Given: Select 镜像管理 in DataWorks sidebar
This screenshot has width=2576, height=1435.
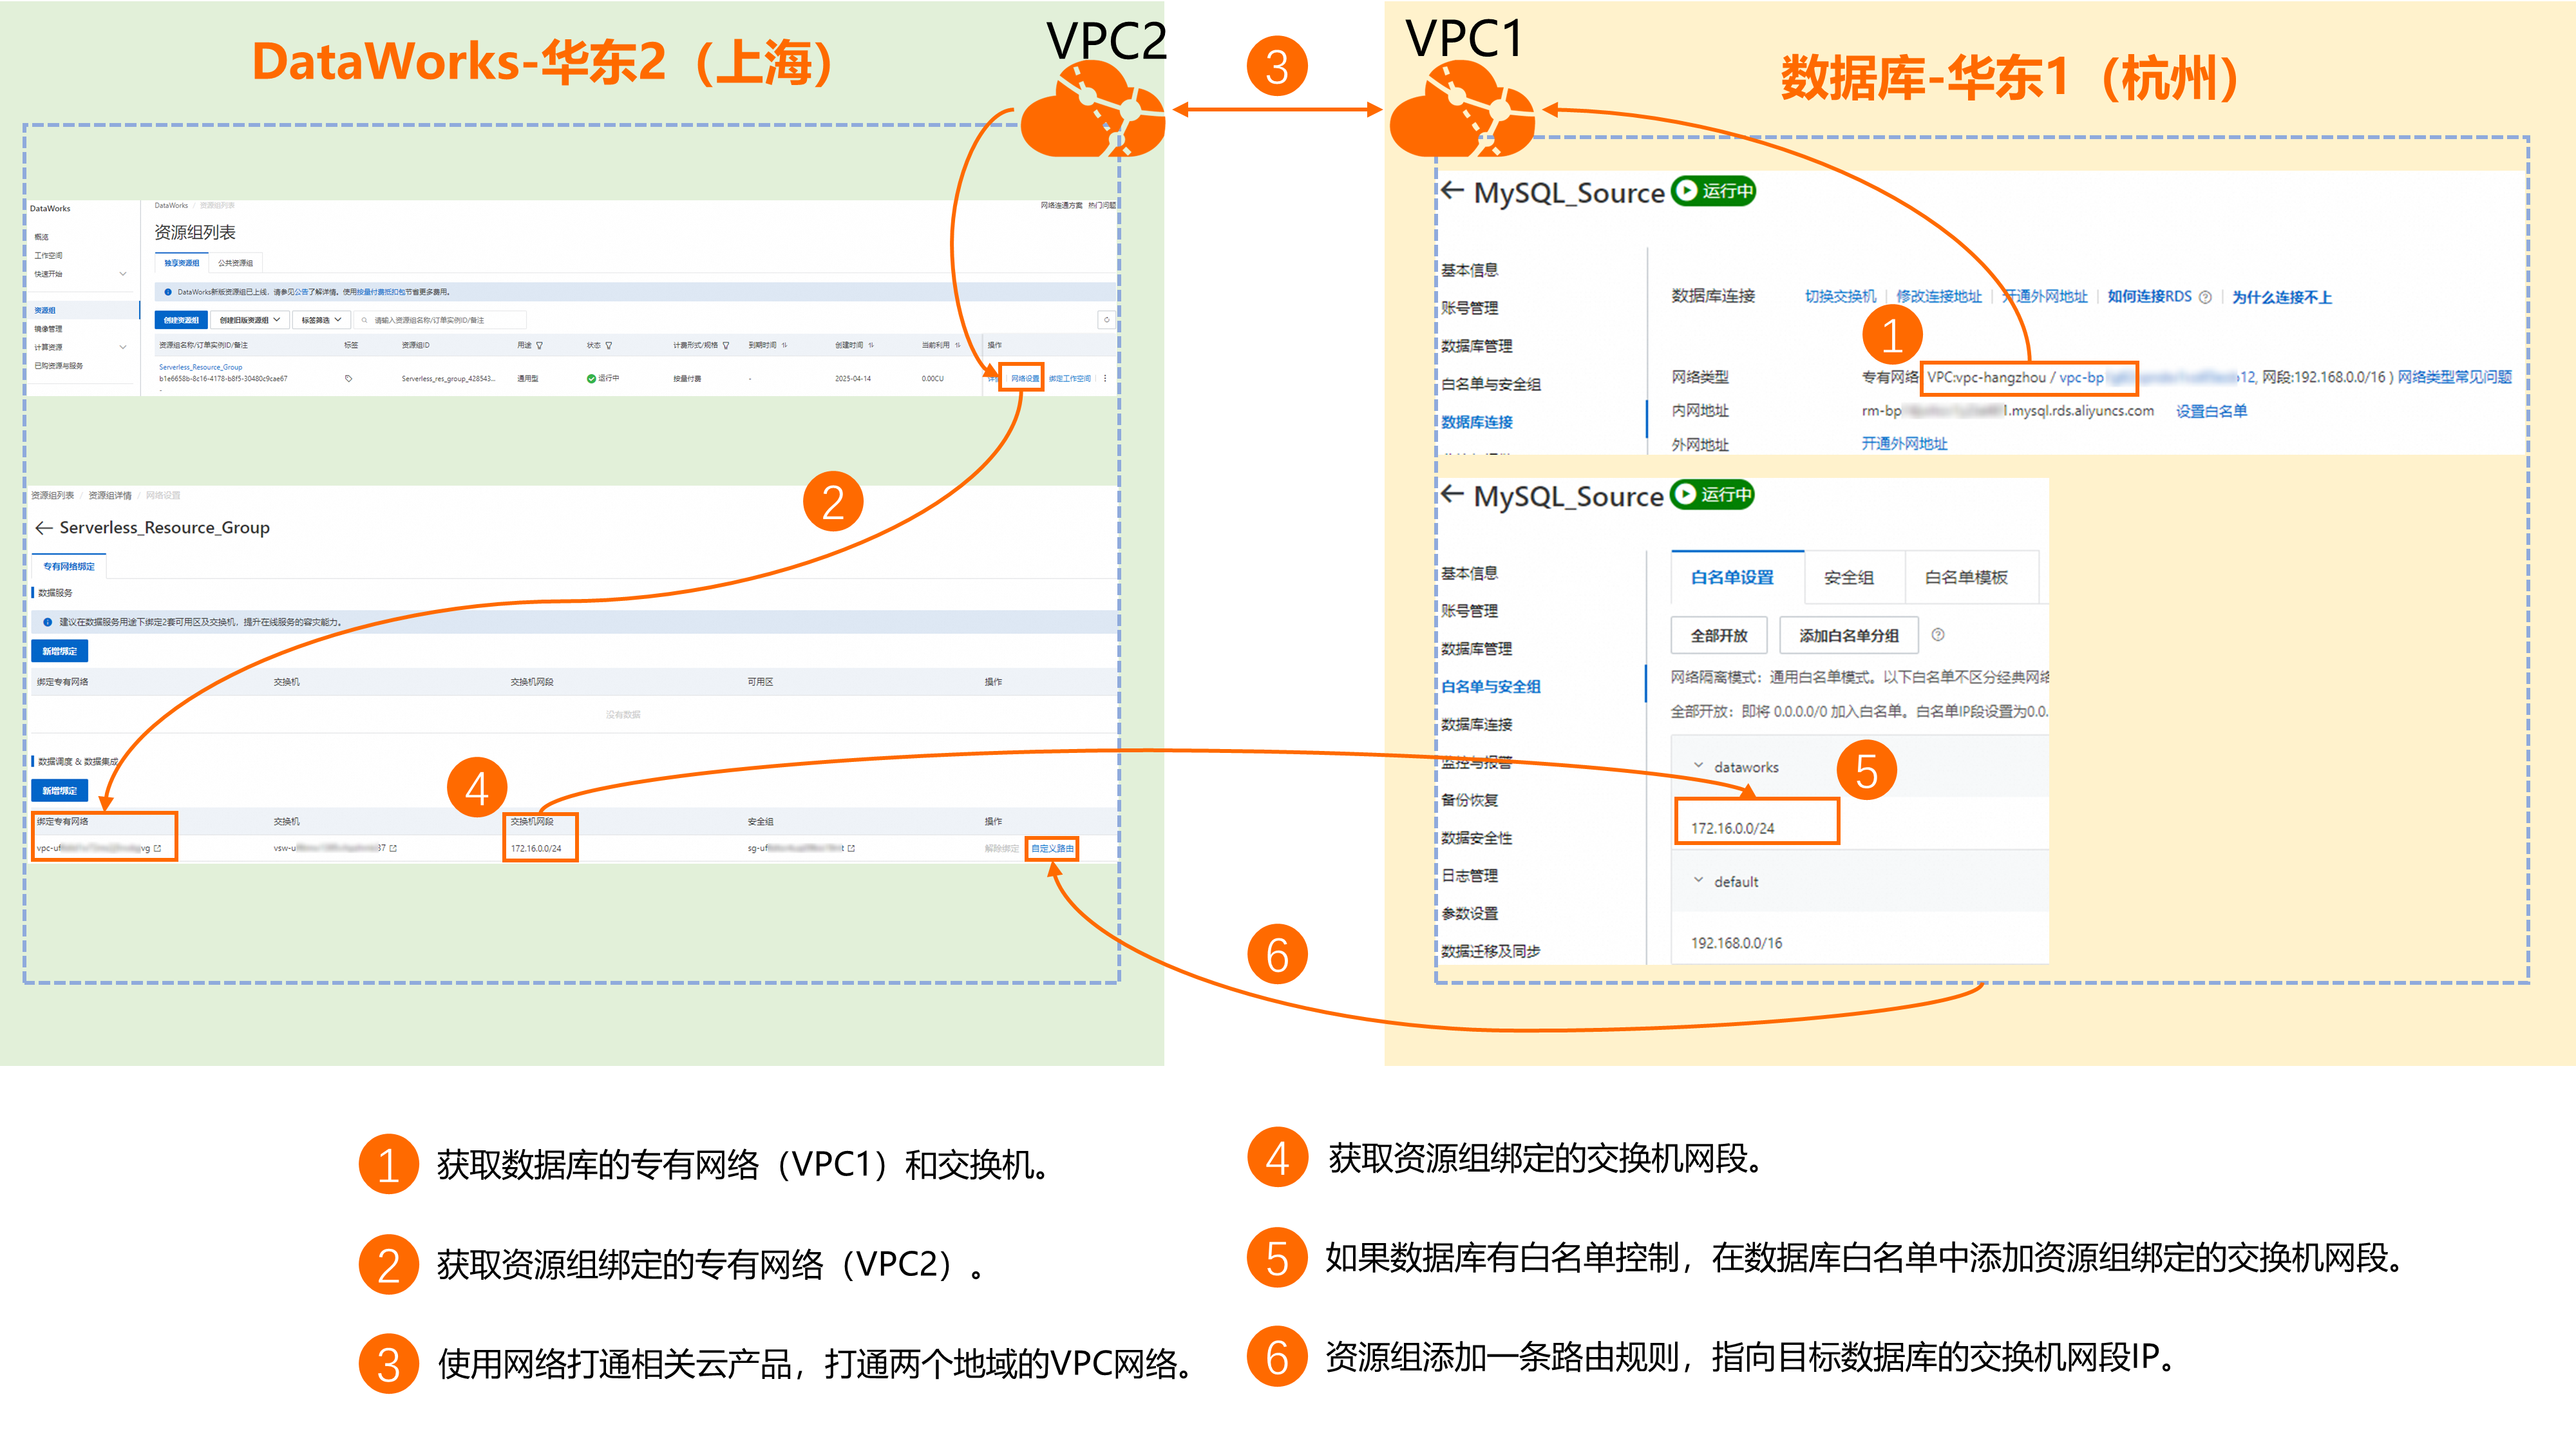Looking at the screenshot, I should (48, 328).
